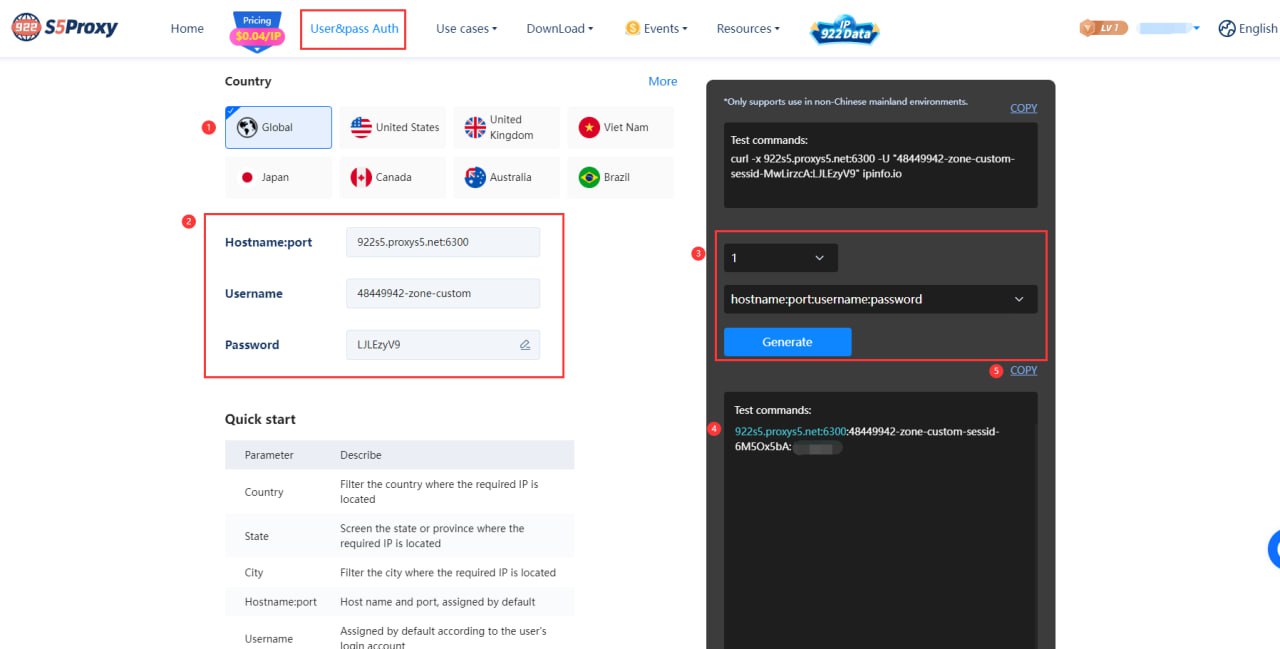Click the globe language icon
Image resolution: width=1280 pixels, height=649 pixels.
click(1227, 28)
